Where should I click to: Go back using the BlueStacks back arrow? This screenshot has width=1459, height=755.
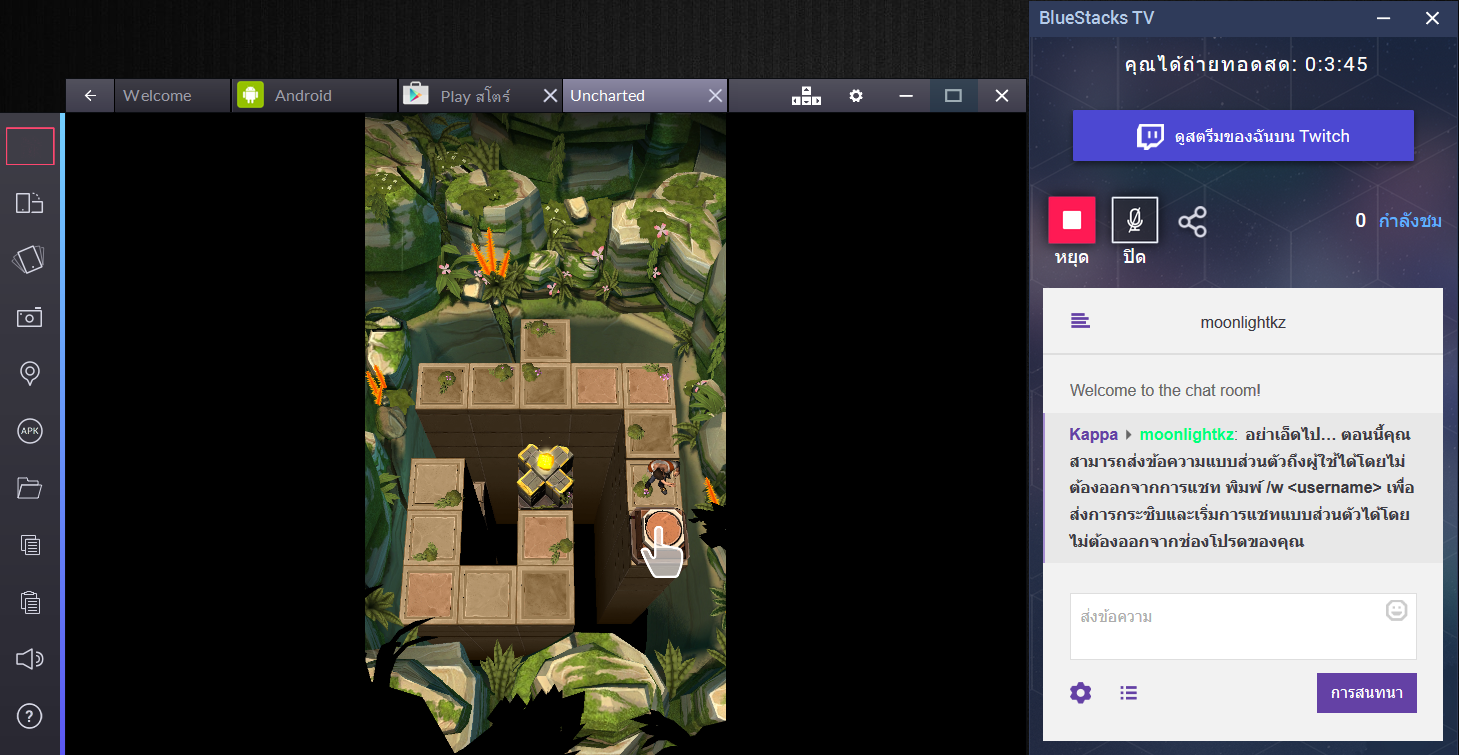[90, 96]
